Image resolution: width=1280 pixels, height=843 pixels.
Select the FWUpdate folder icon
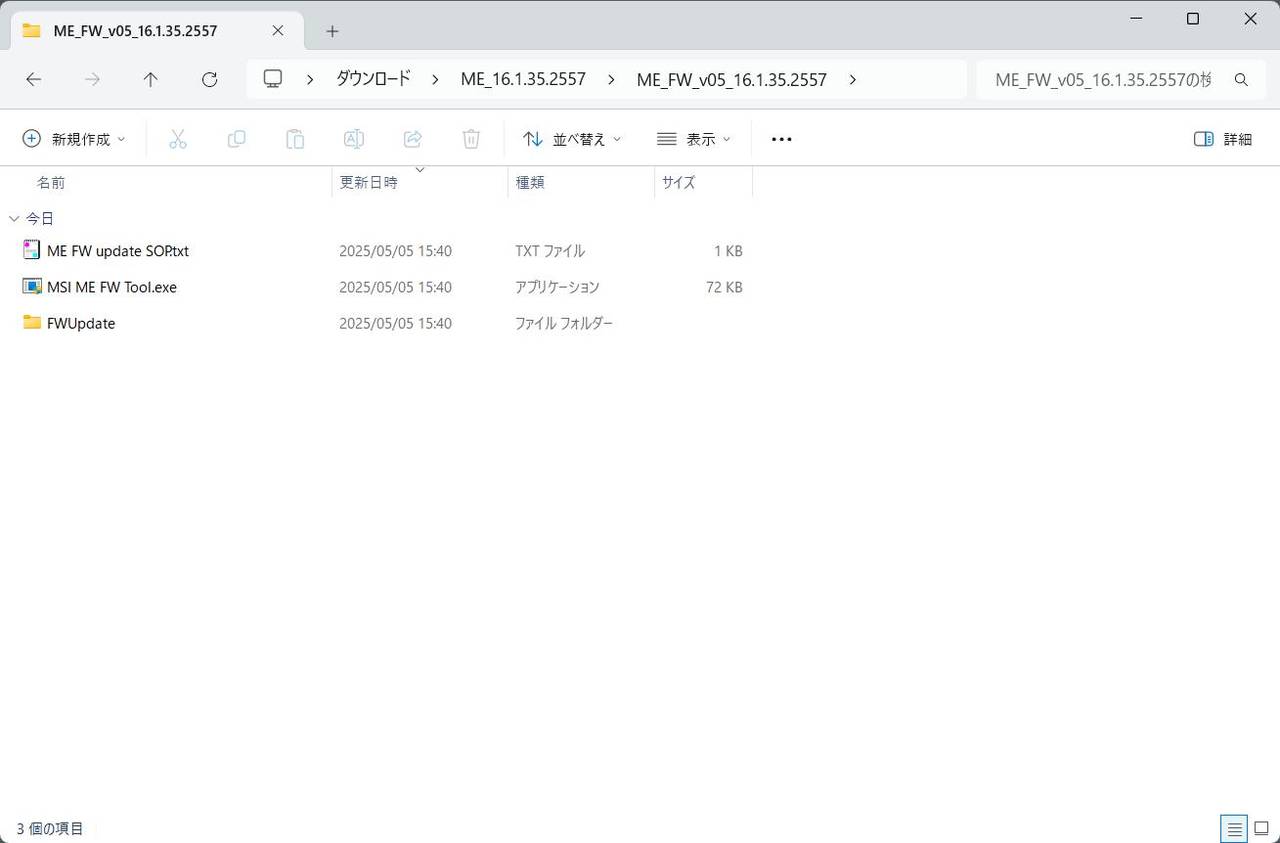32,322
